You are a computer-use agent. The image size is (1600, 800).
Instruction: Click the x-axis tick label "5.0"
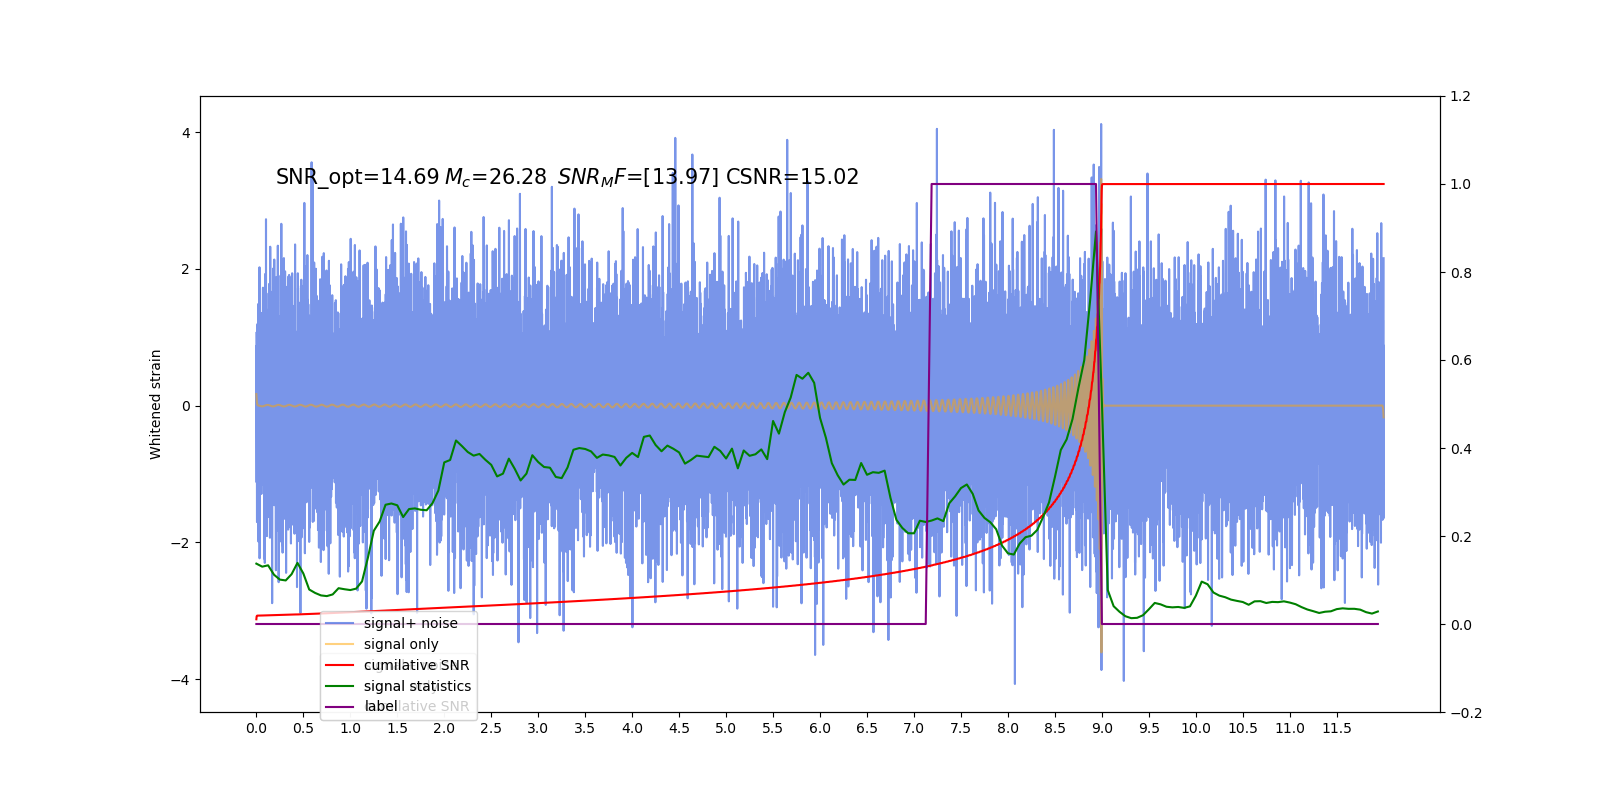click(x=726, y=728)
